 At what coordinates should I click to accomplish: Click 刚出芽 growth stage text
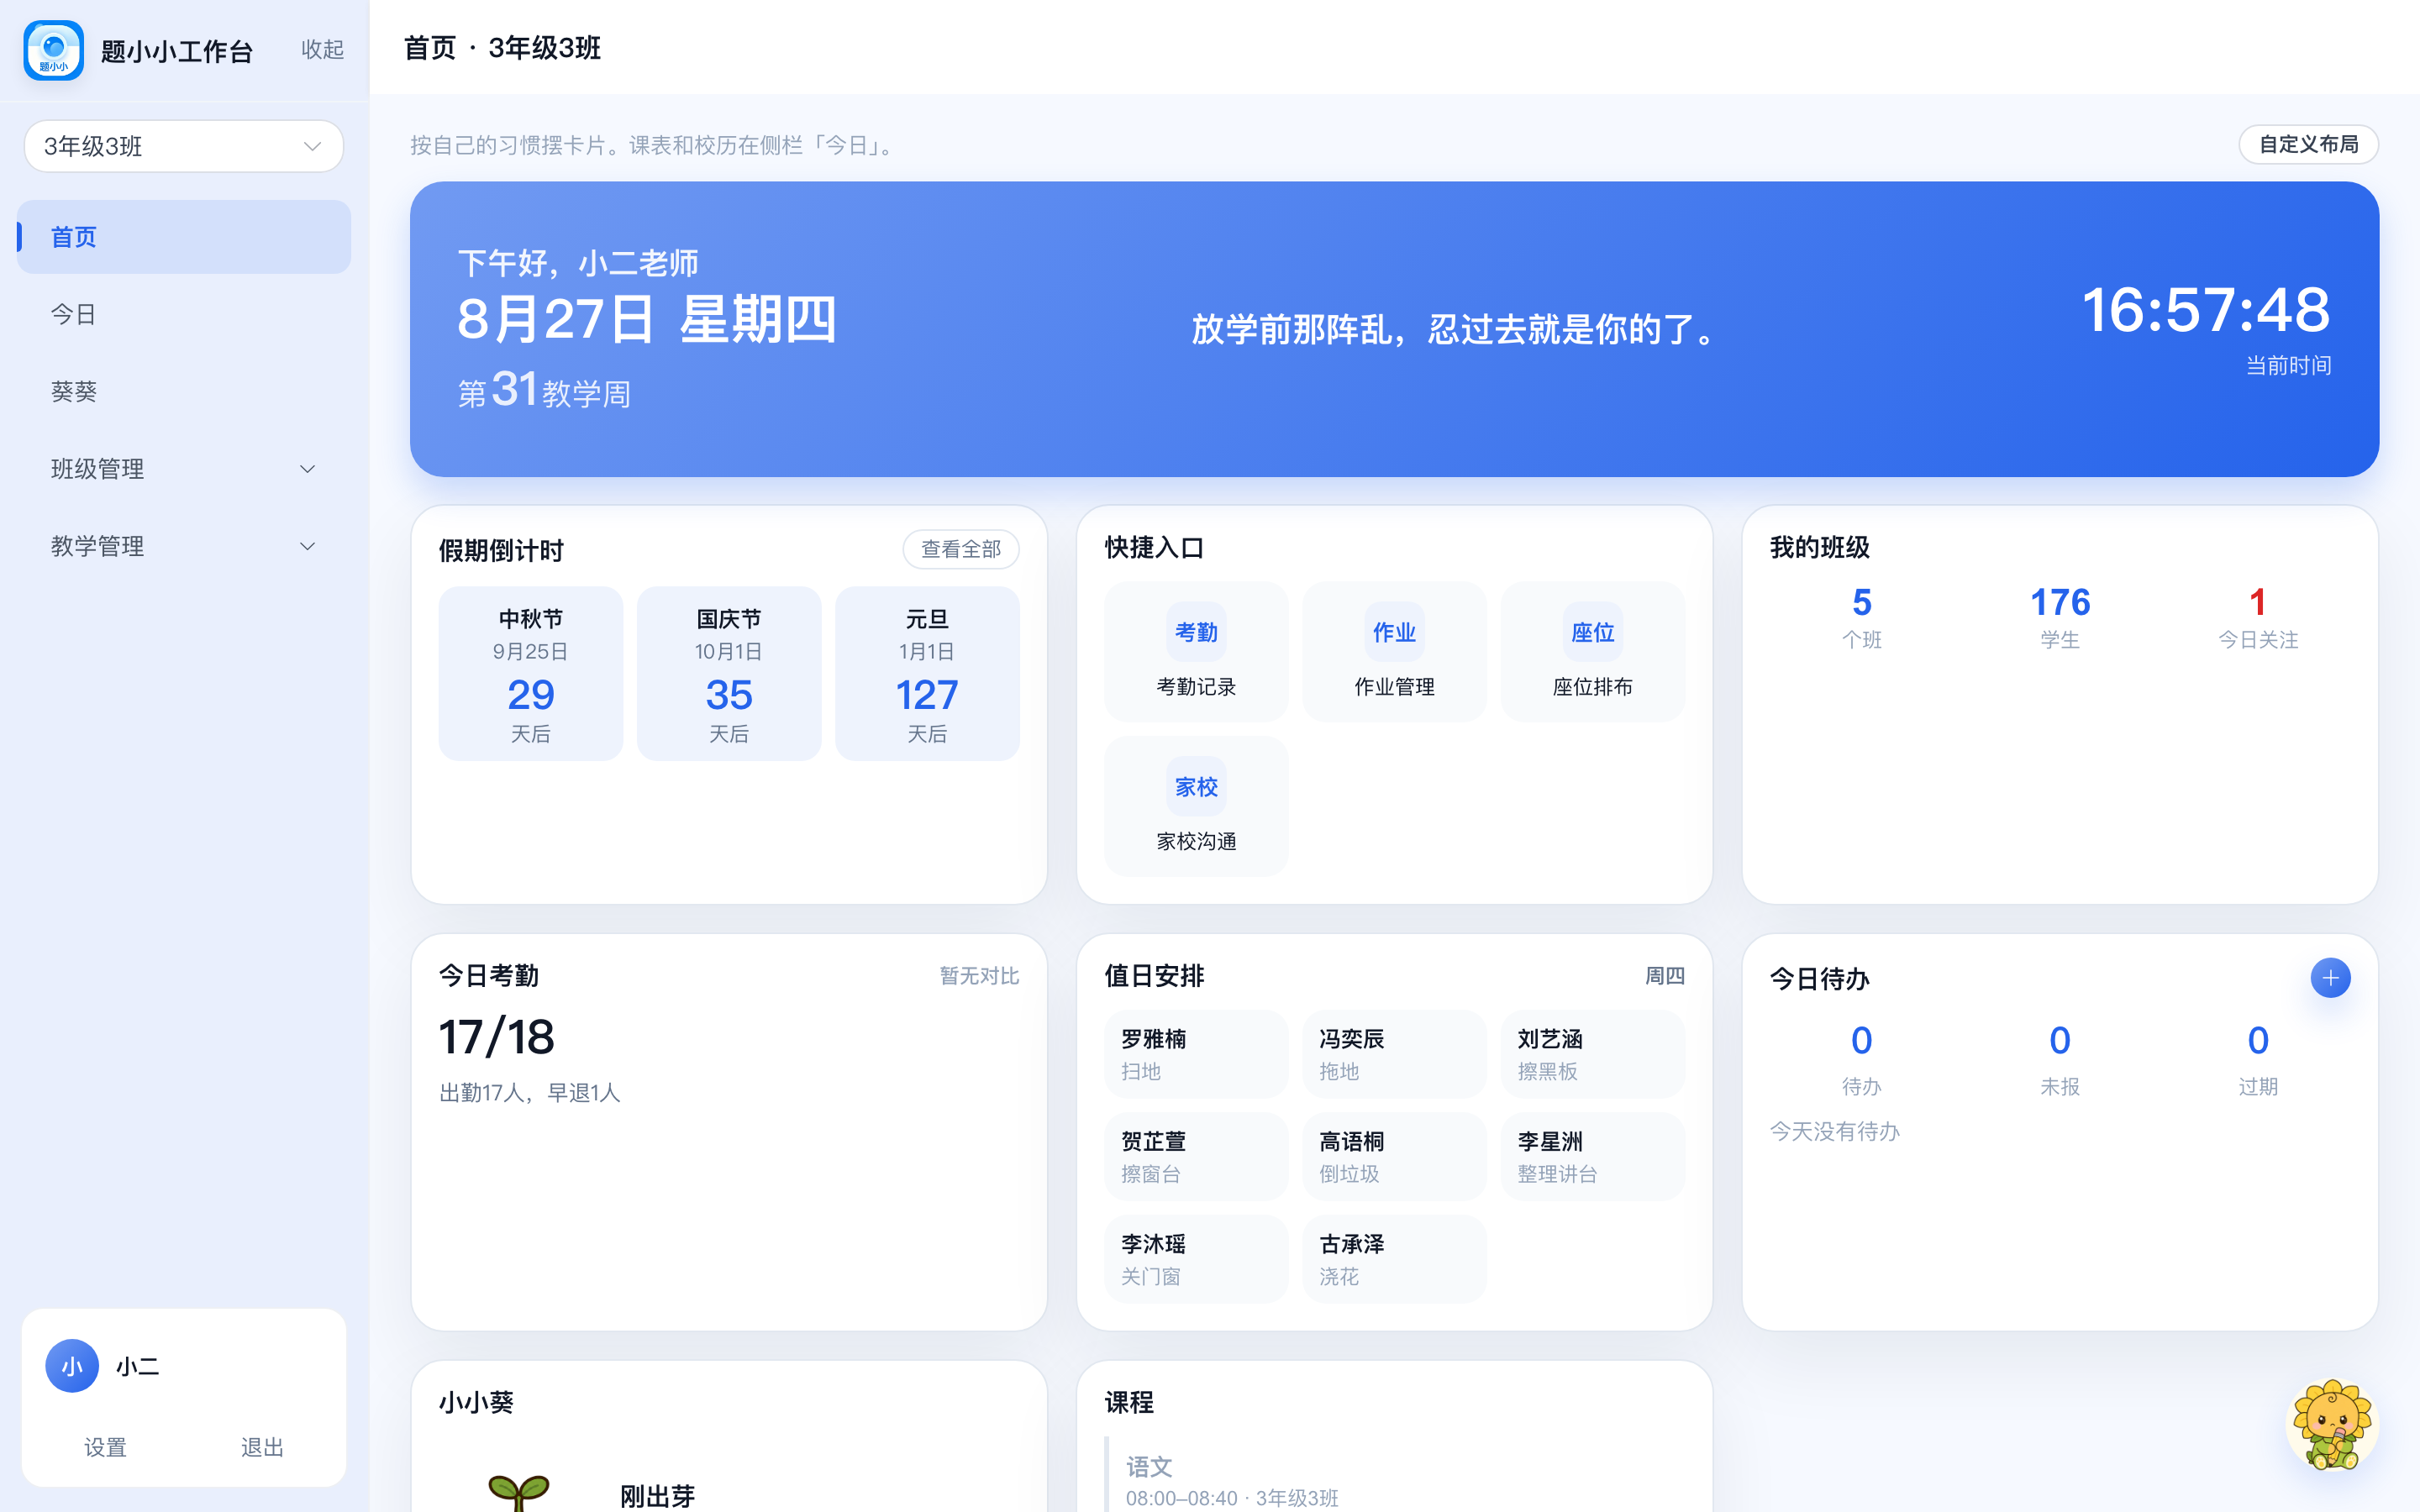pyautogui.click(x=657, y=1496)
